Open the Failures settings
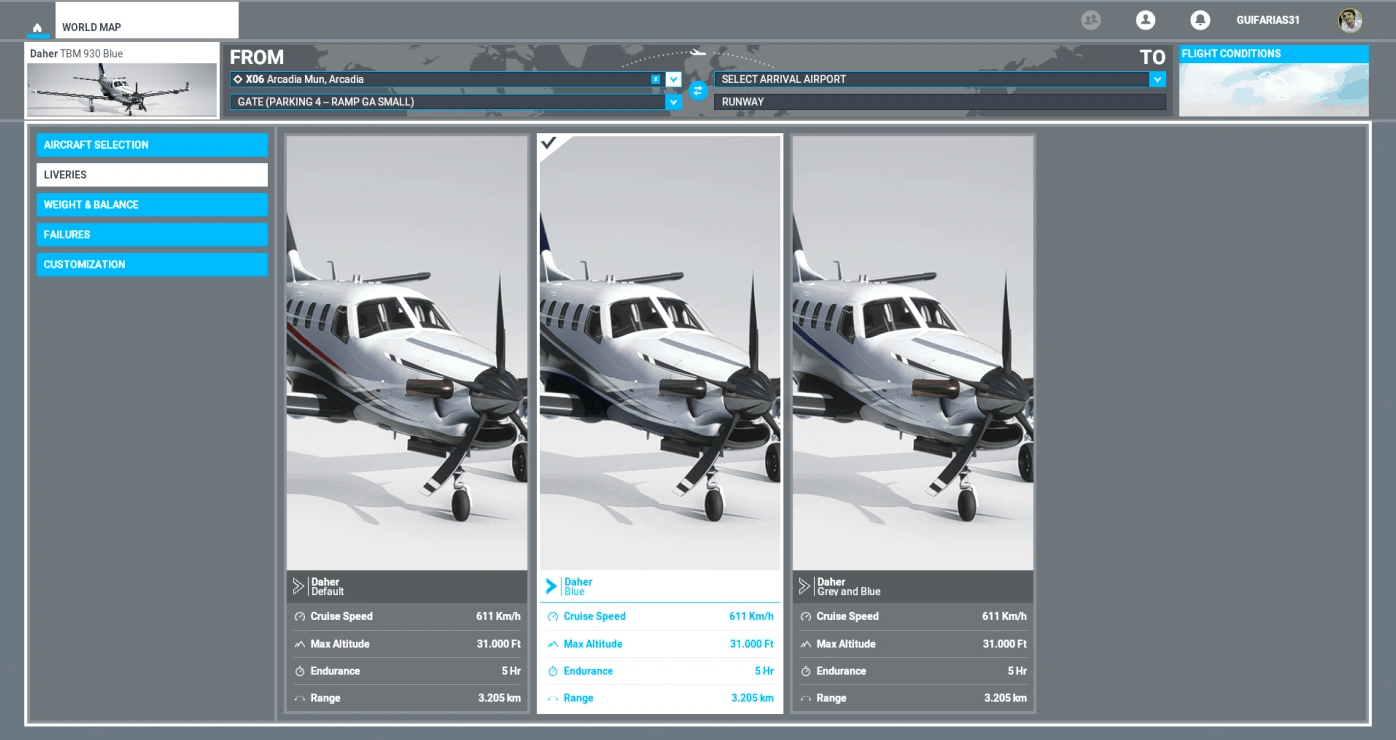Image resolution: width=1396 pixels, height=740 pixels. [152, 235]
